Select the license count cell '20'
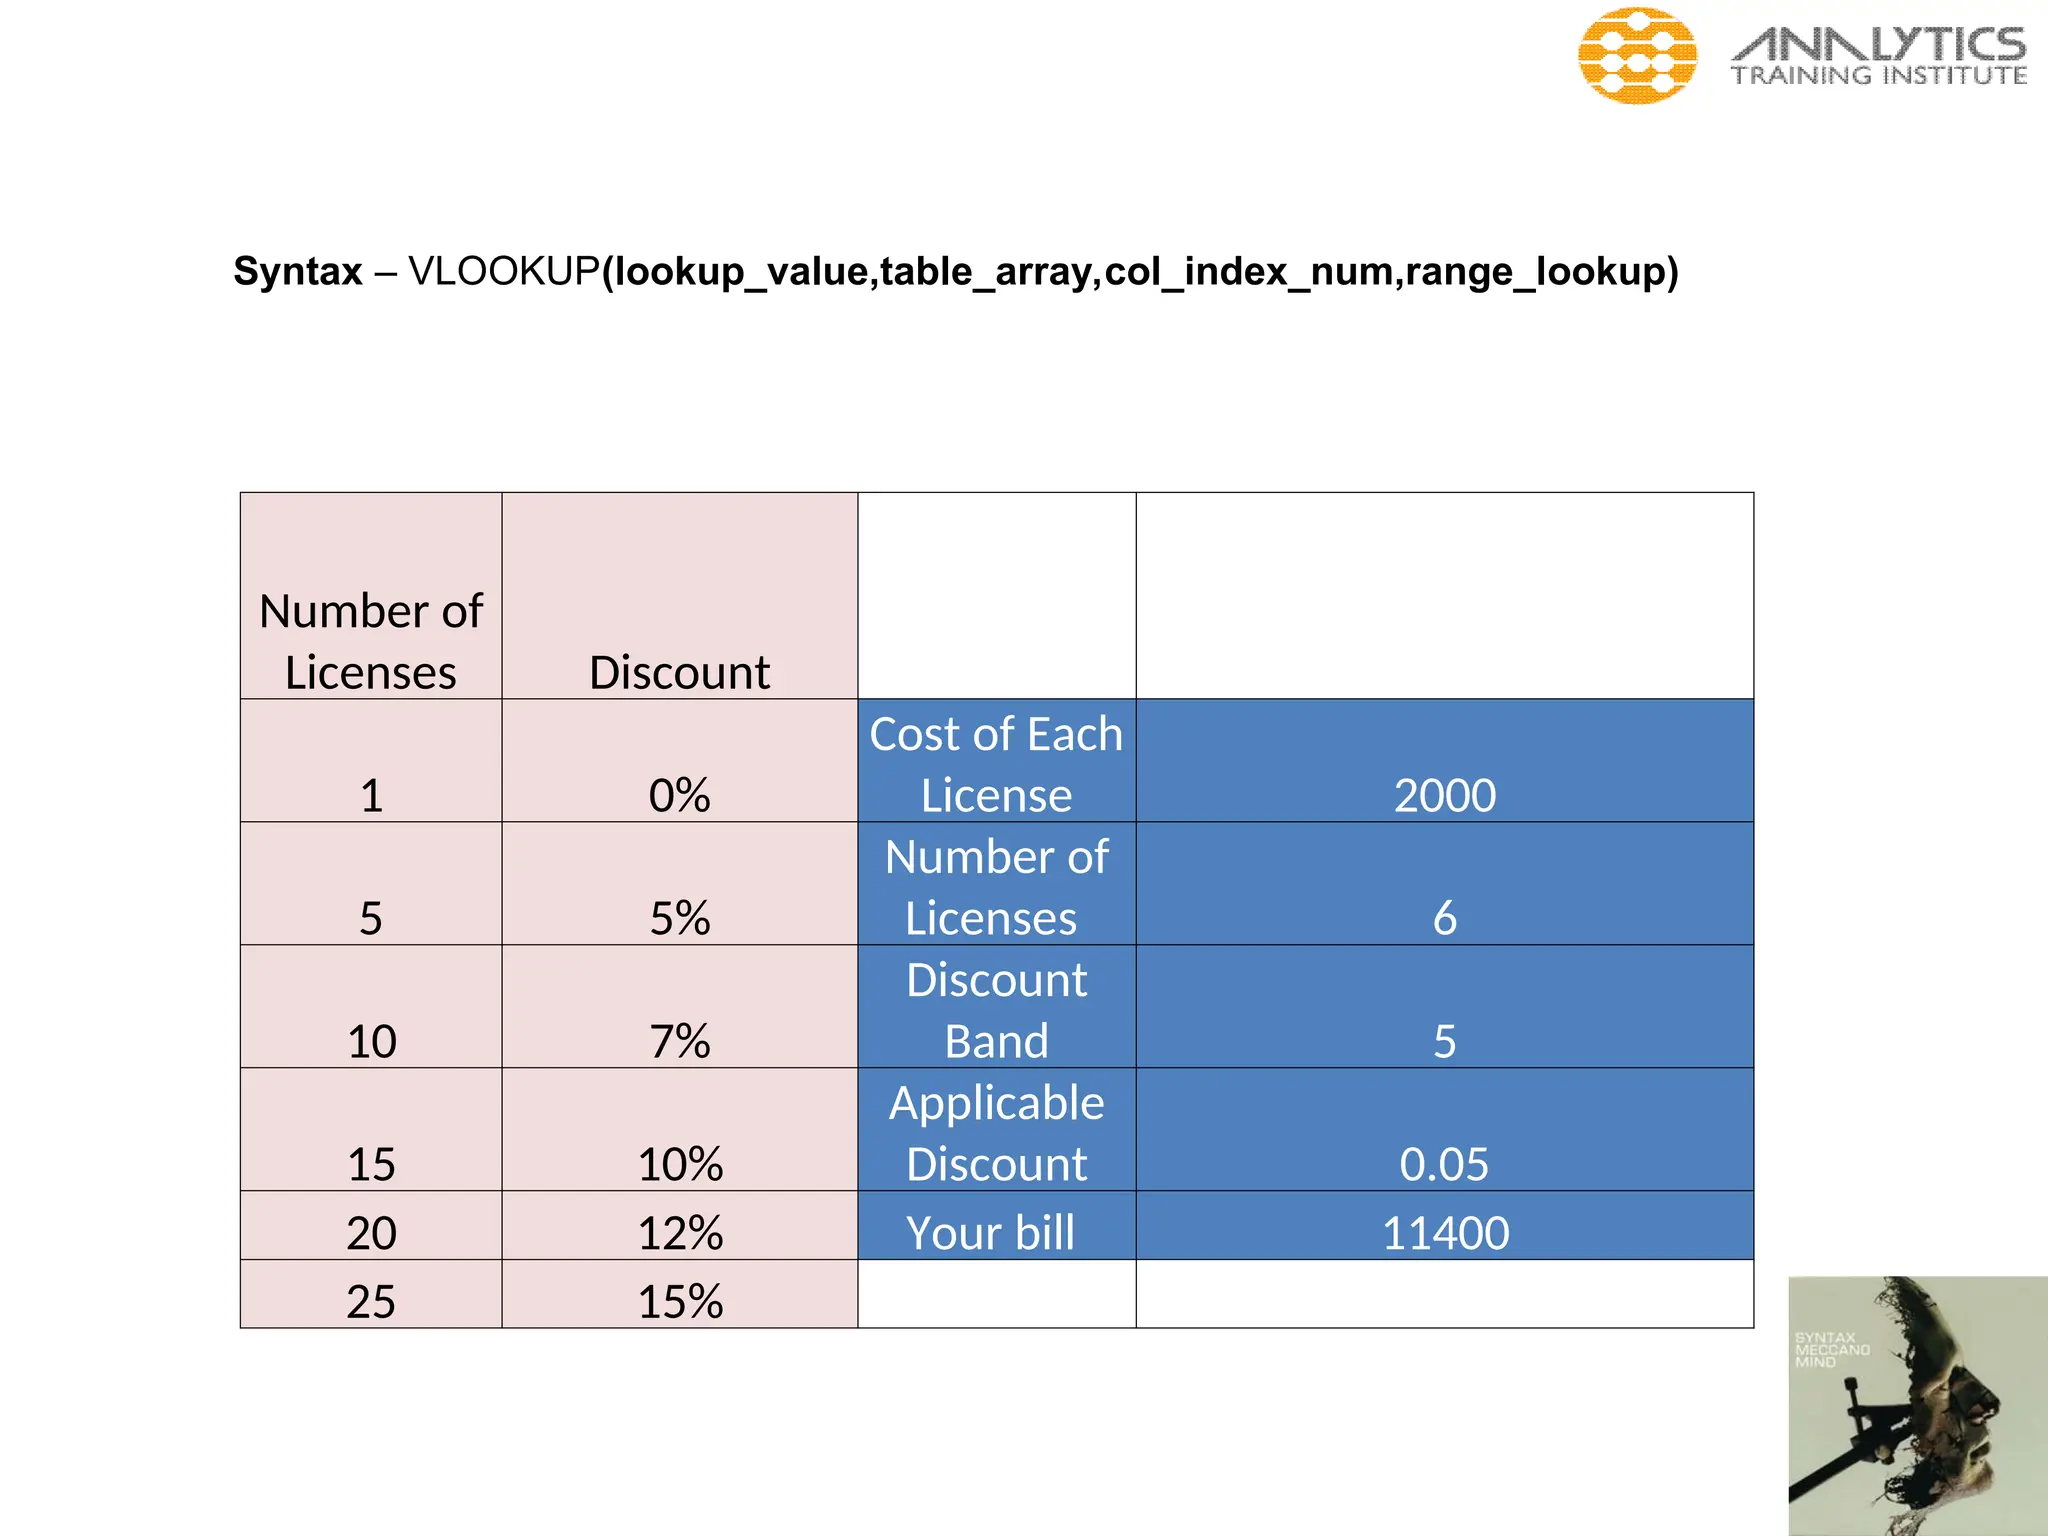The width and height of the screenshot is (2048, 1536). point(371,1225)
